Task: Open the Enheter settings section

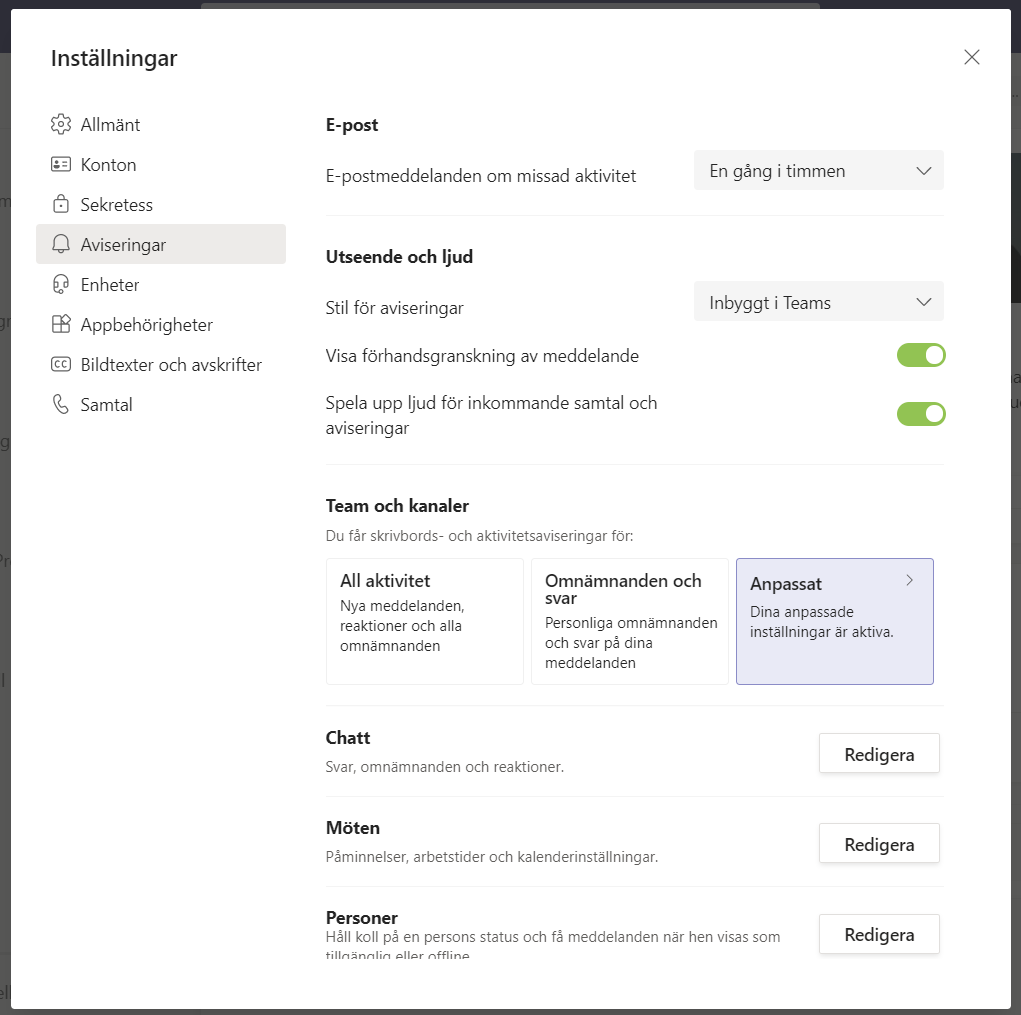Action: [x=110, y=285]
